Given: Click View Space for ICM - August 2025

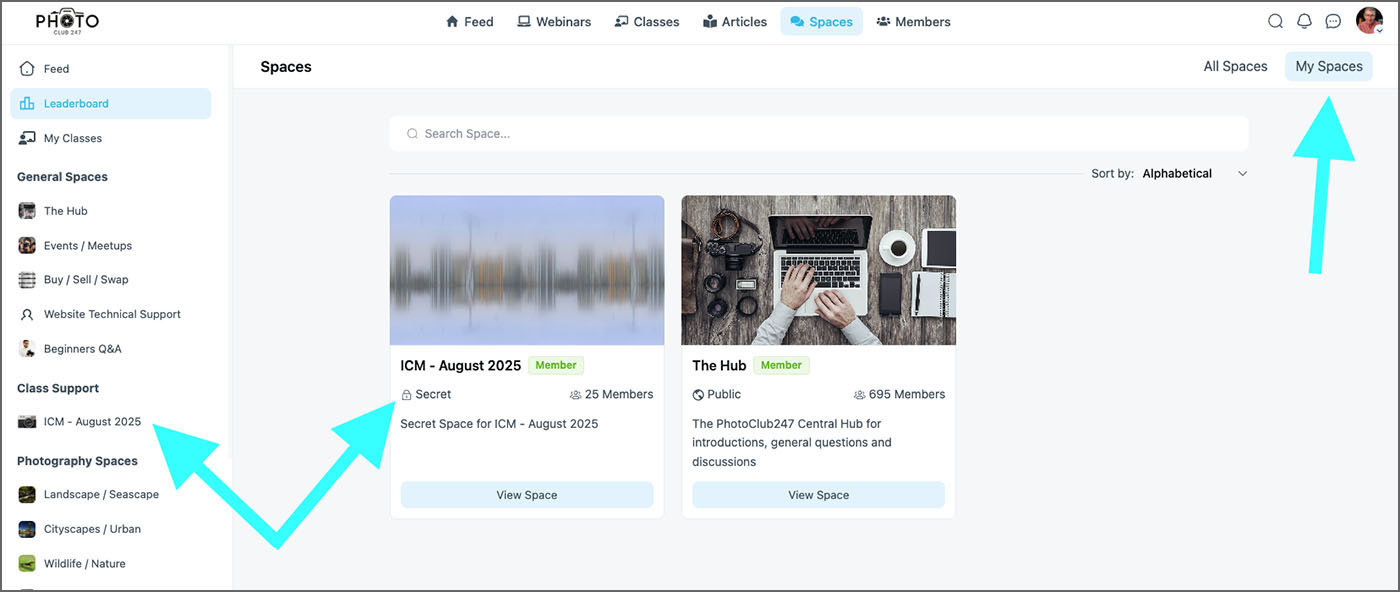Looking at the screenshot, I should (x=527, y=495).
